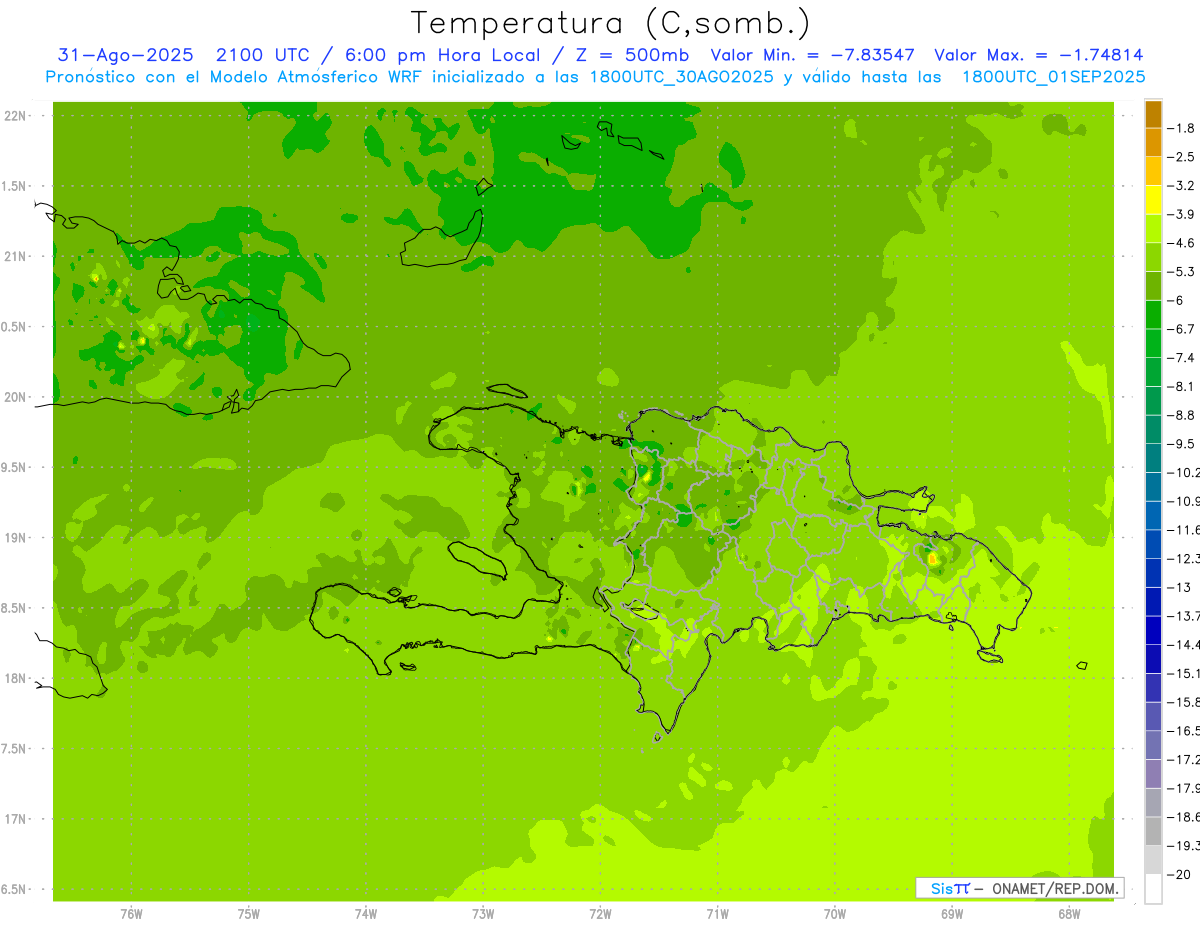Click the '76W' longitude label
The height and width of the screenshot is (927, 1200).
pyautogui.click(x=131, y=914)
